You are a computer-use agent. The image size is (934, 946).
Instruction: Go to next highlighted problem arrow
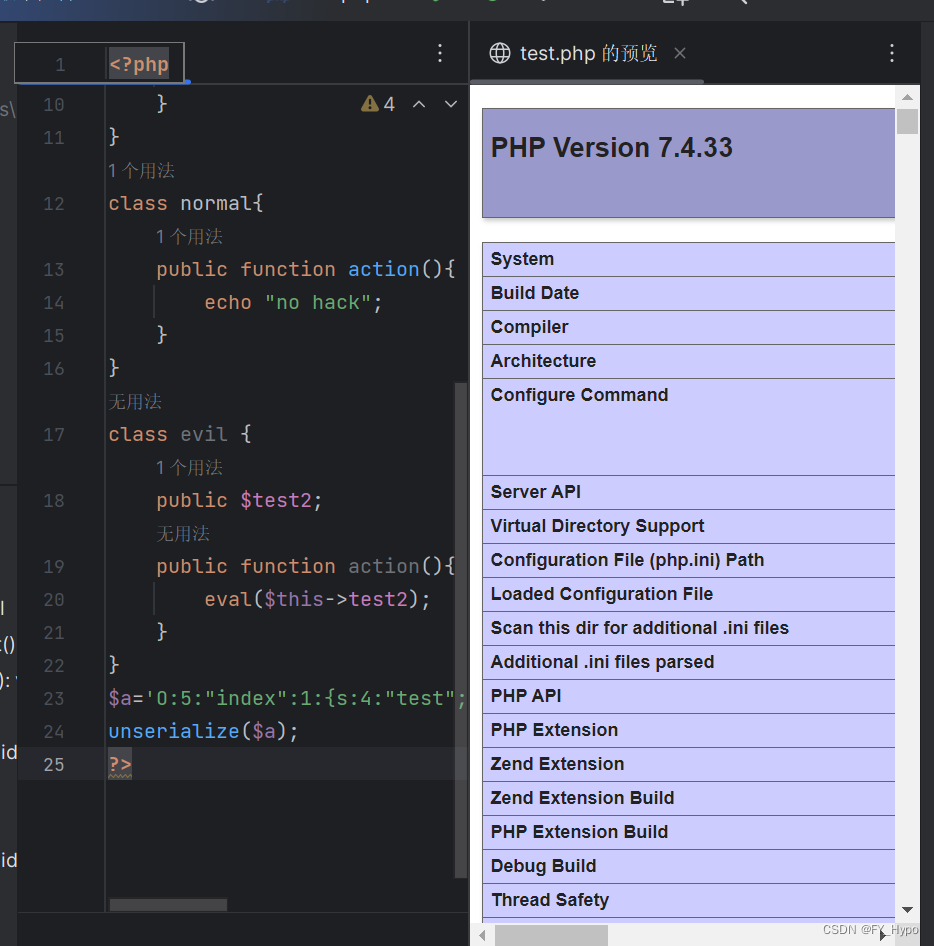pos(451,104)
